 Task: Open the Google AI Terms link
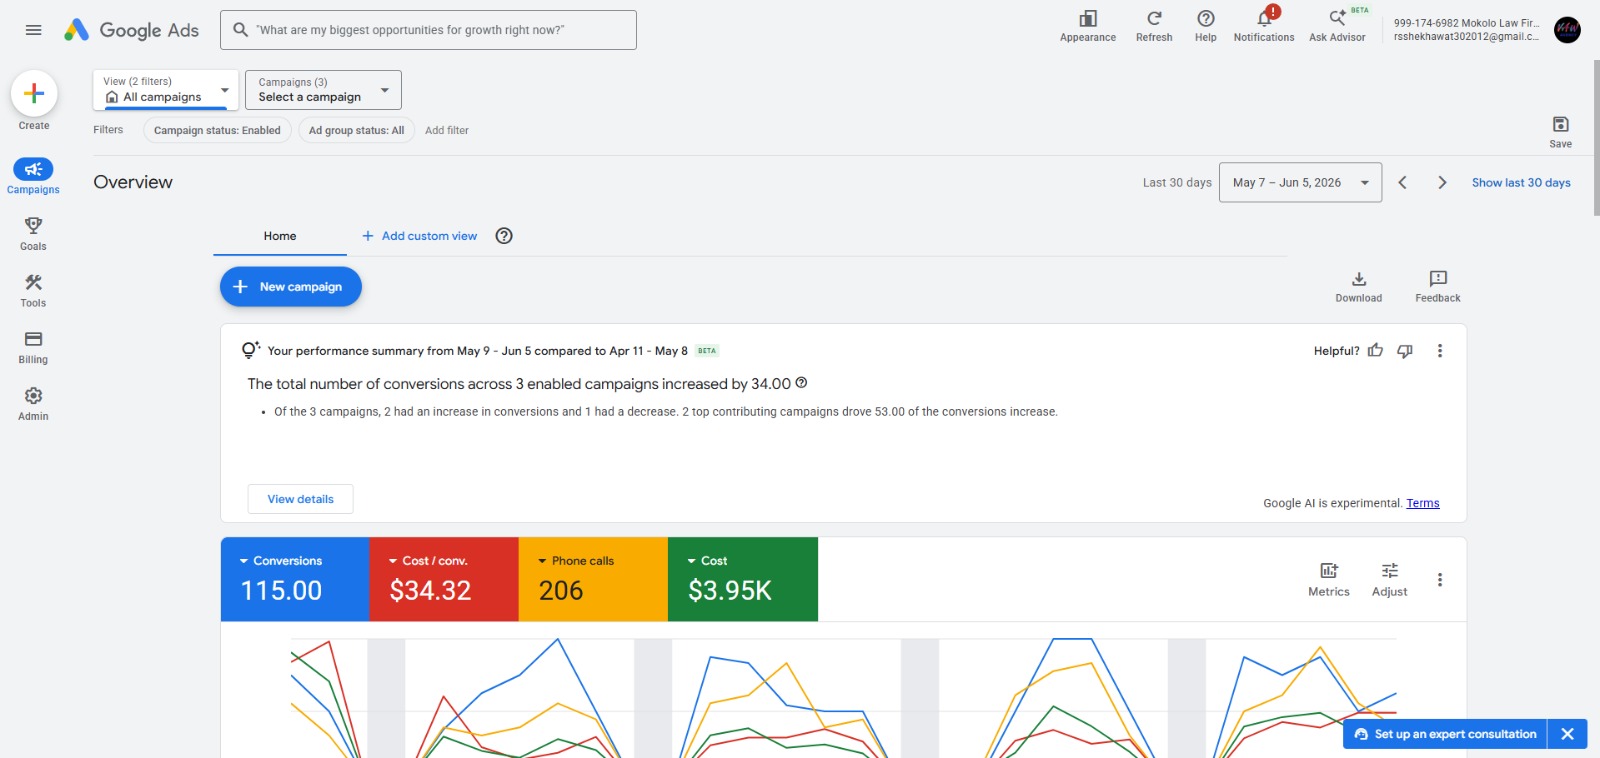coord(1422,503)
